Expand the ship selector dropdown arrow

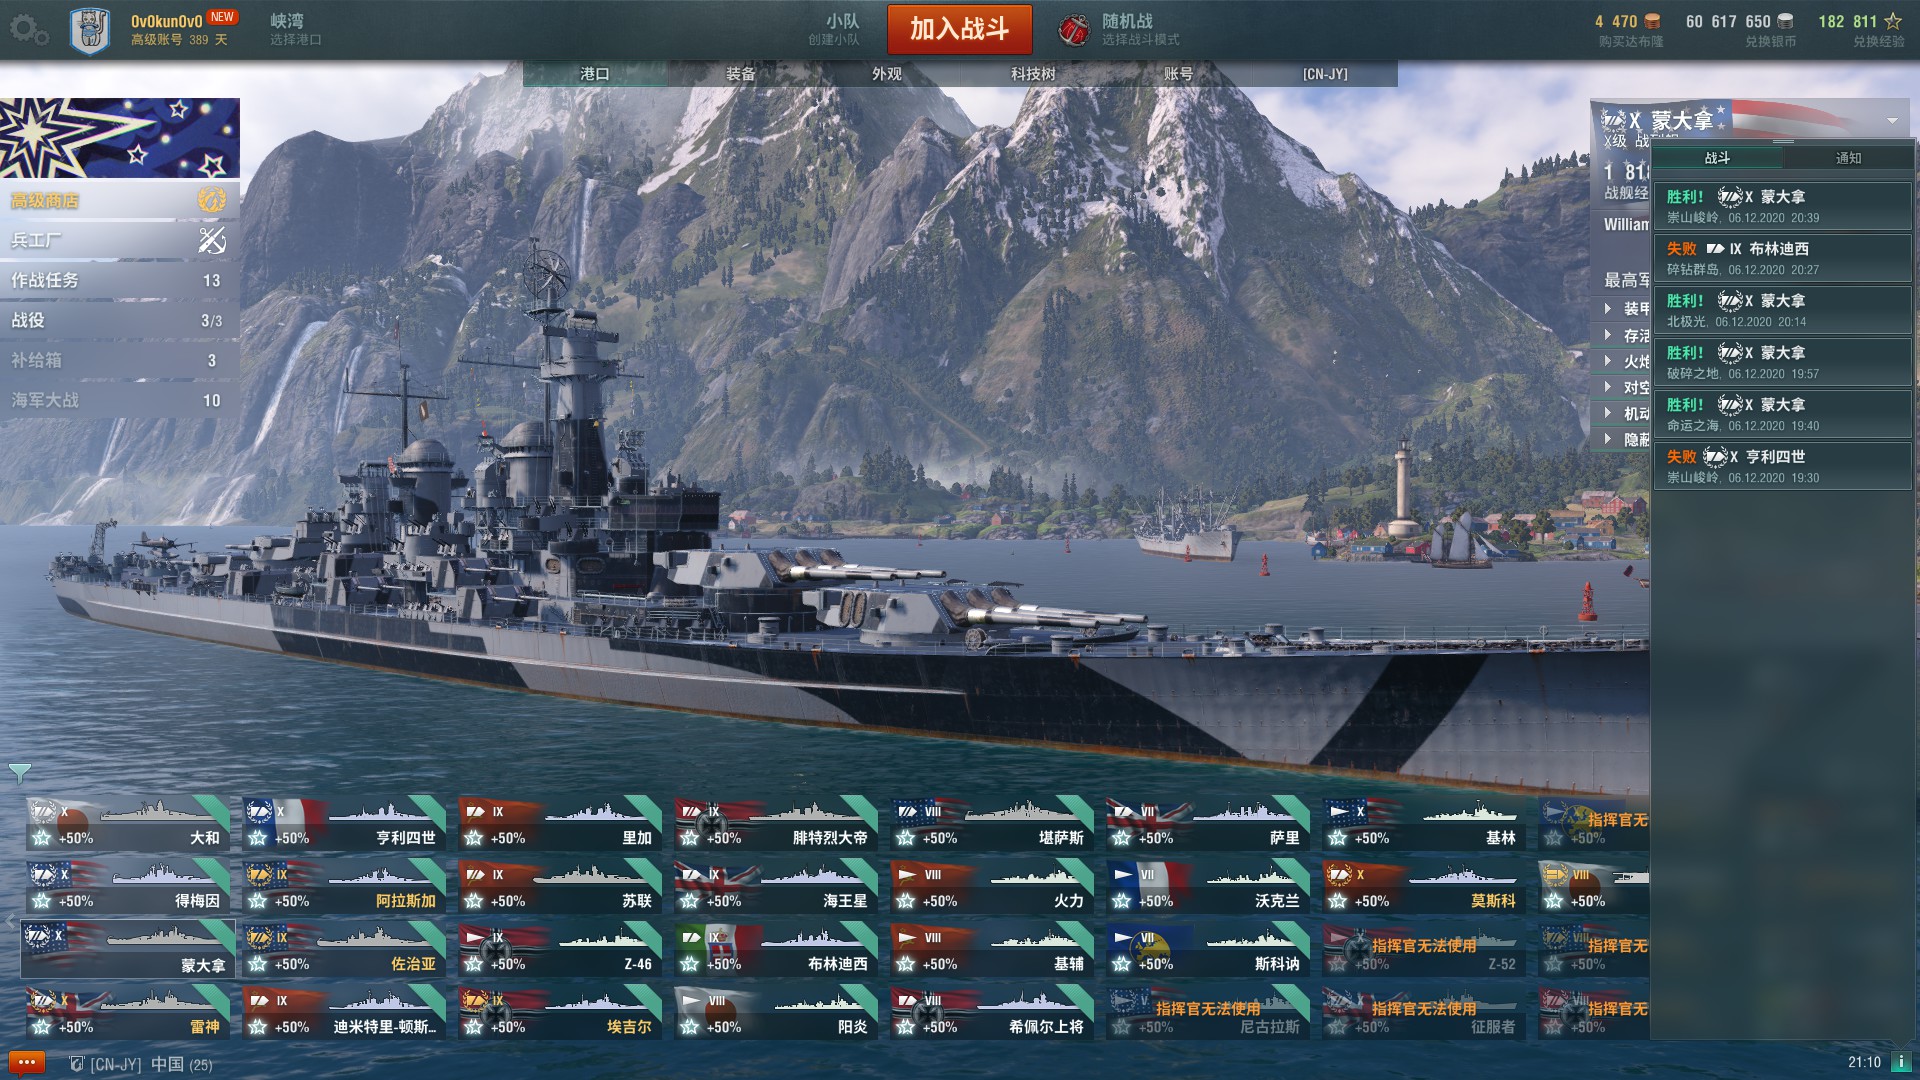point(1892,121)
